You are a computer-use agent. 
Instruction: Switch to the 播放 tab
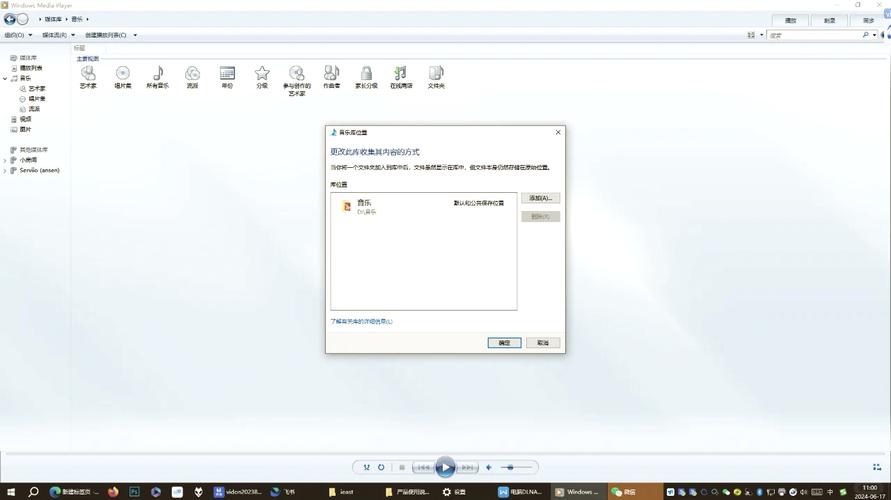point(790,20)
